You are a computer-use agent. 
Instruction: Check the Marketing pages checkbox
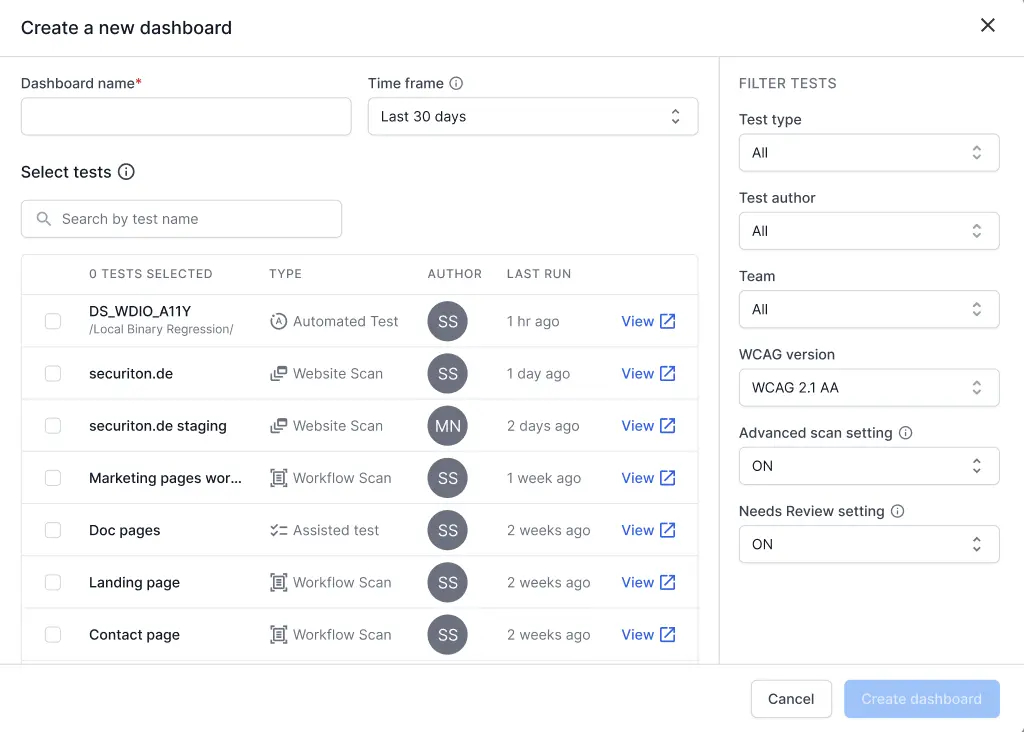click(53, 478)
